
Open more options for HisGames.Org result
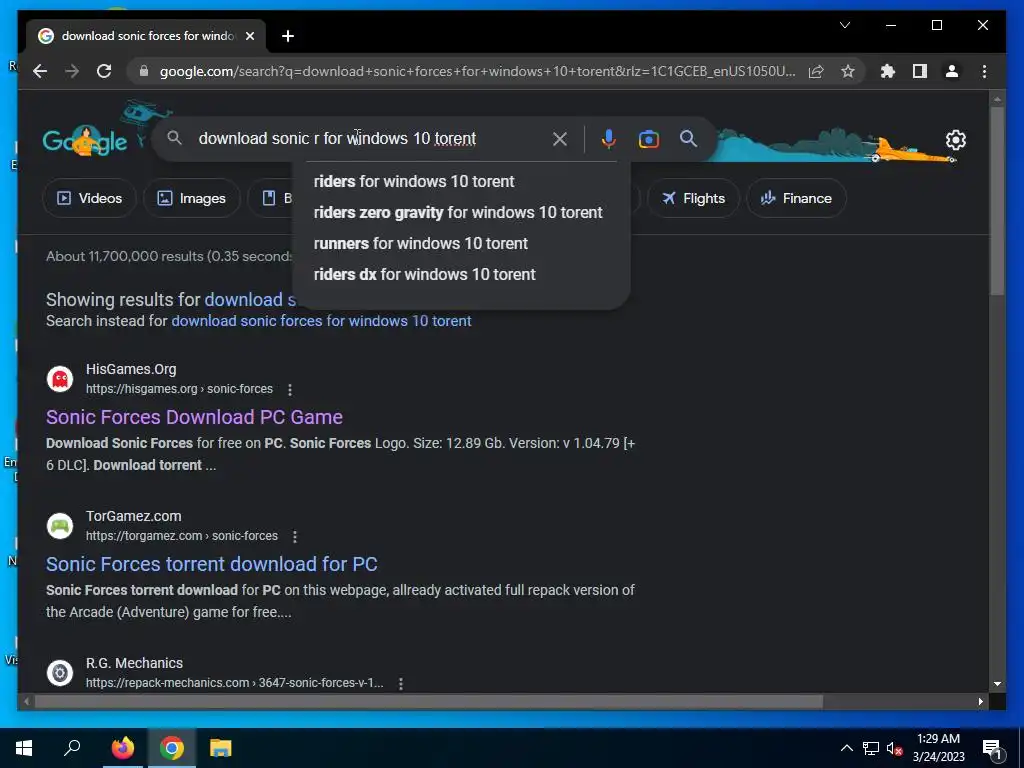point(290,389)
